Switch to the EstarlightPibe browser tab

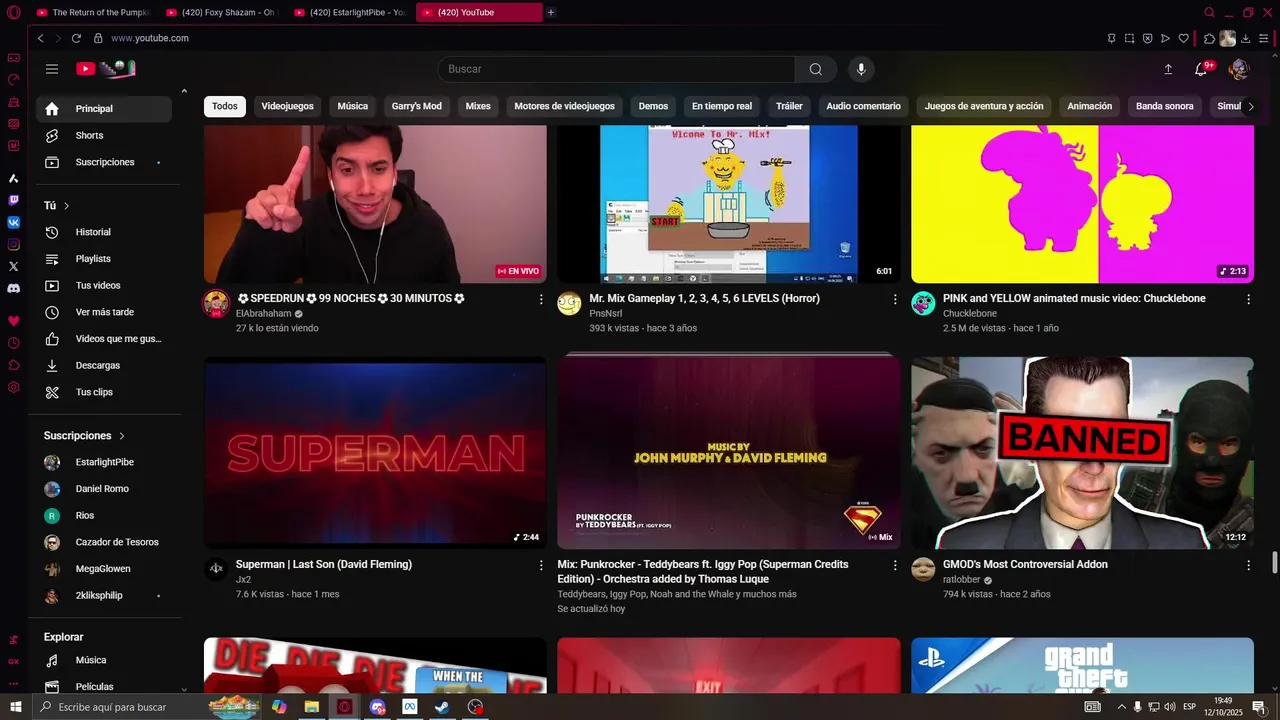point(350,12)
